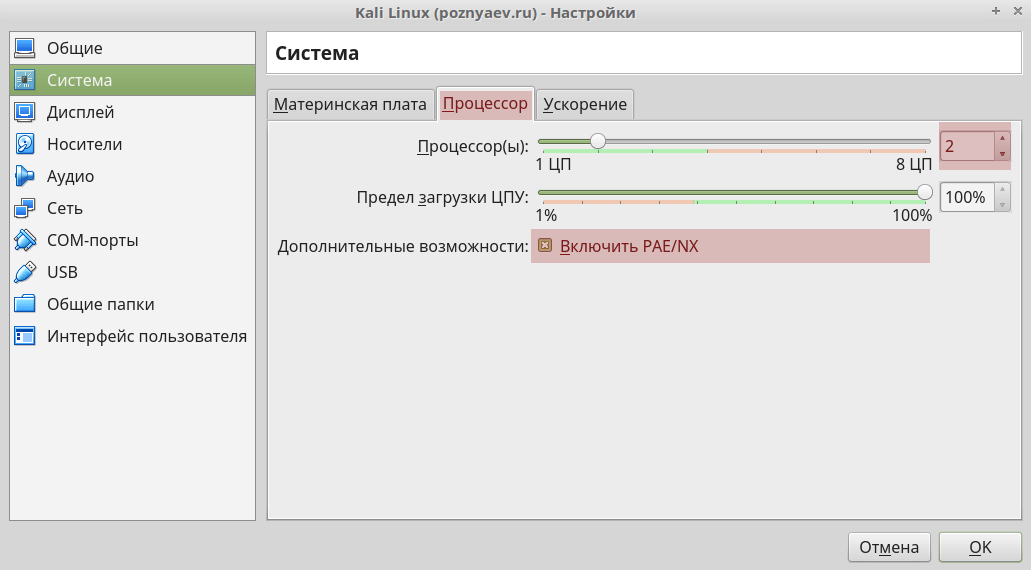1031x570 pixels.
Task: Open the Общие папки section
Action: [x=132, y=304]
